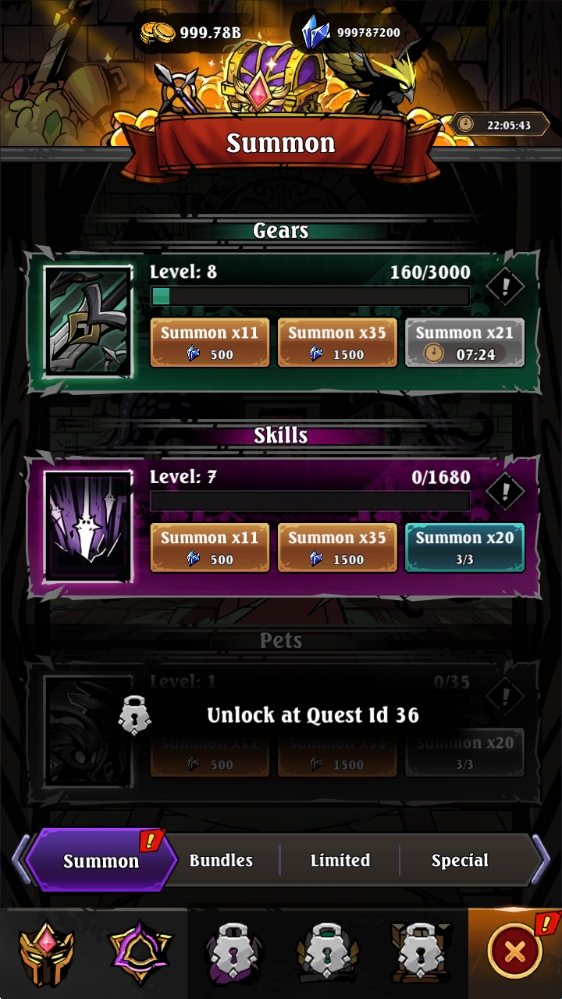Select the Gears sword card thumbnail
The height and width of the screenshot is (999, 562).
pyautogui.click(x=89, y=321)
